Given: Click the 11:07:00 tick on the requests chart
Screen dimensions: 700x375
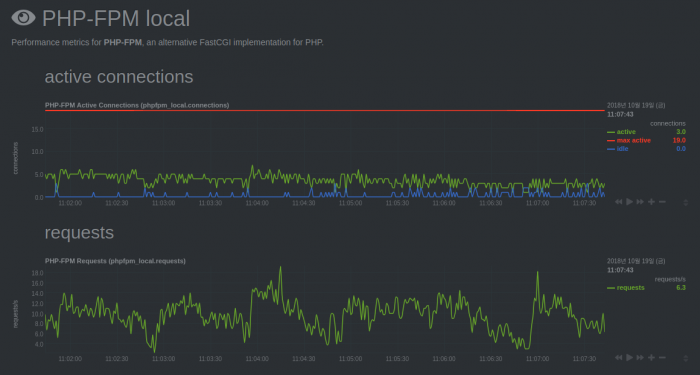Looking at the screenshot, I should 538,359.
